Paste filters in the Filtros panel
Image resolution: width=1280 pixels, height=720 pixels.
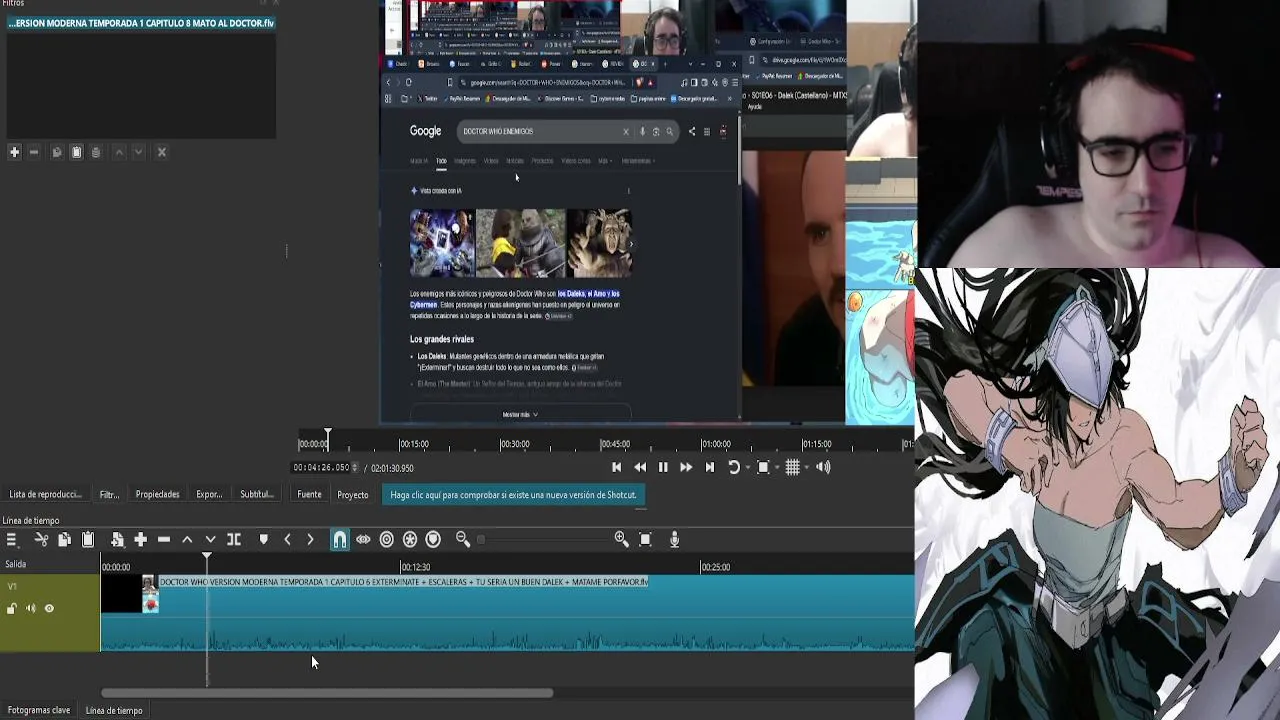click(x=76, y=152)
